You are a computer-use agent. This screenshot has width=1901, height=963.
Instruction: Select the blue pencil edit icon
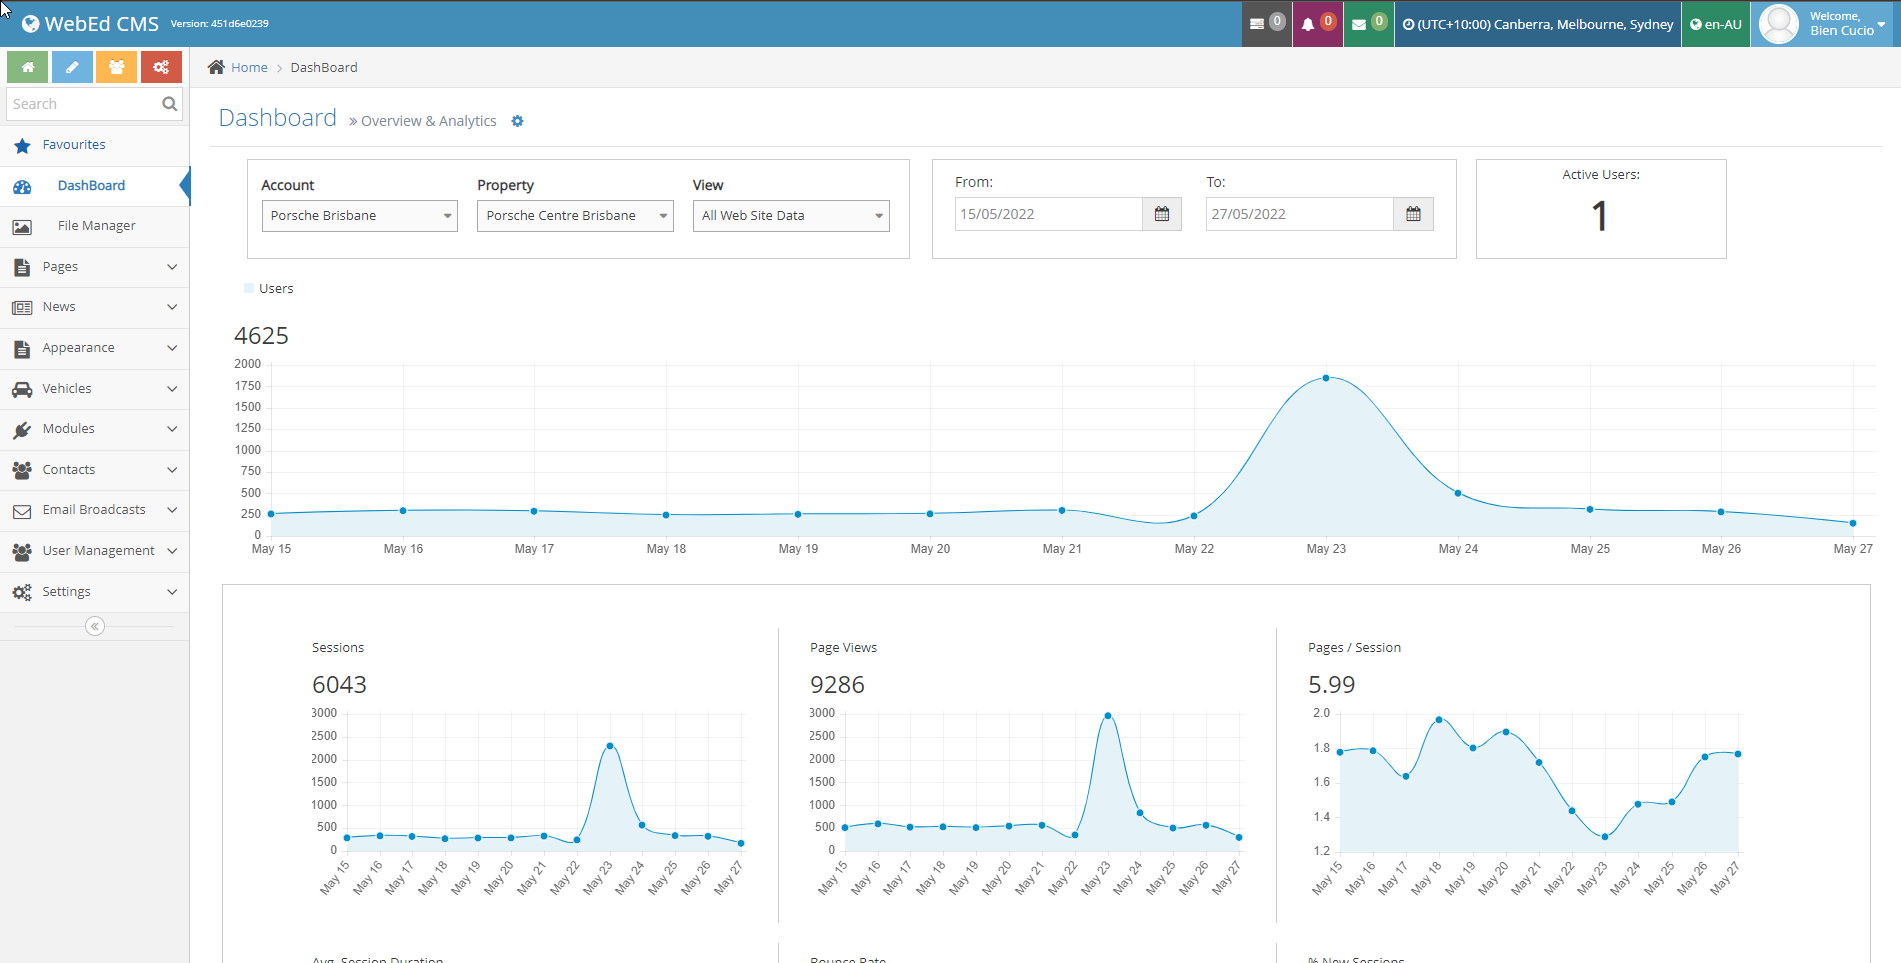click(71, 66)
